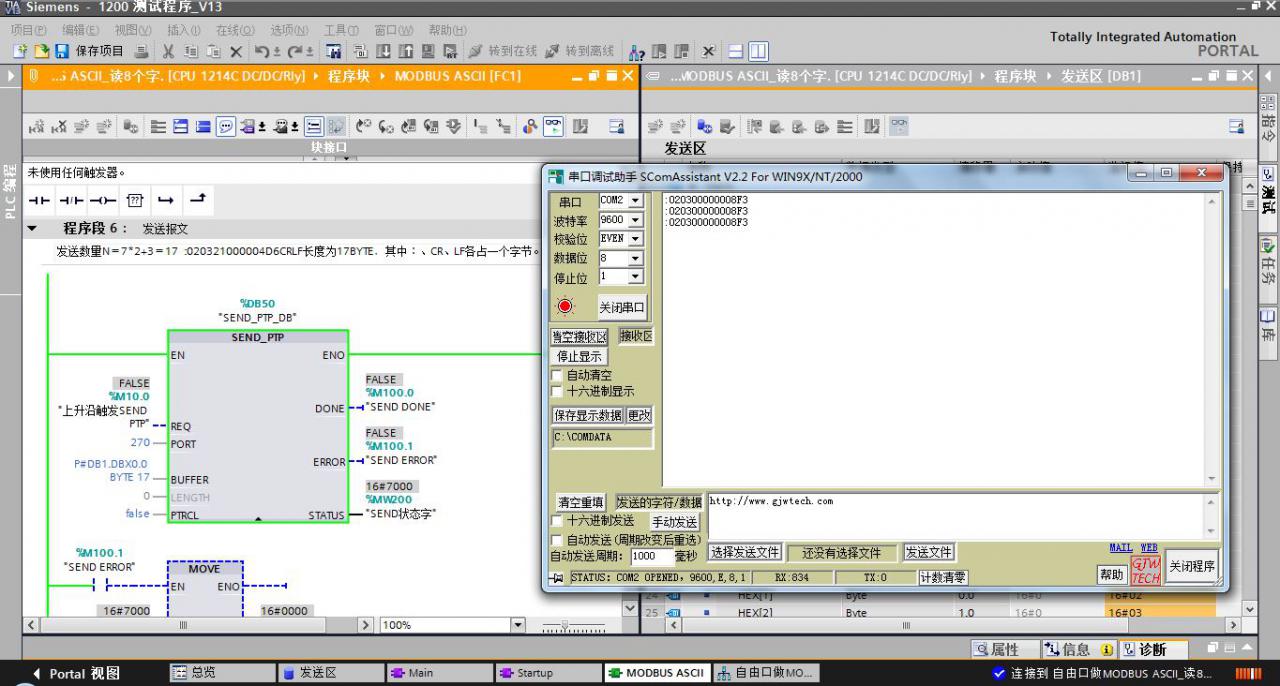Click the 清空接收区 button
The width and height of the screenshot is (1280, 686).
[580, 337]
